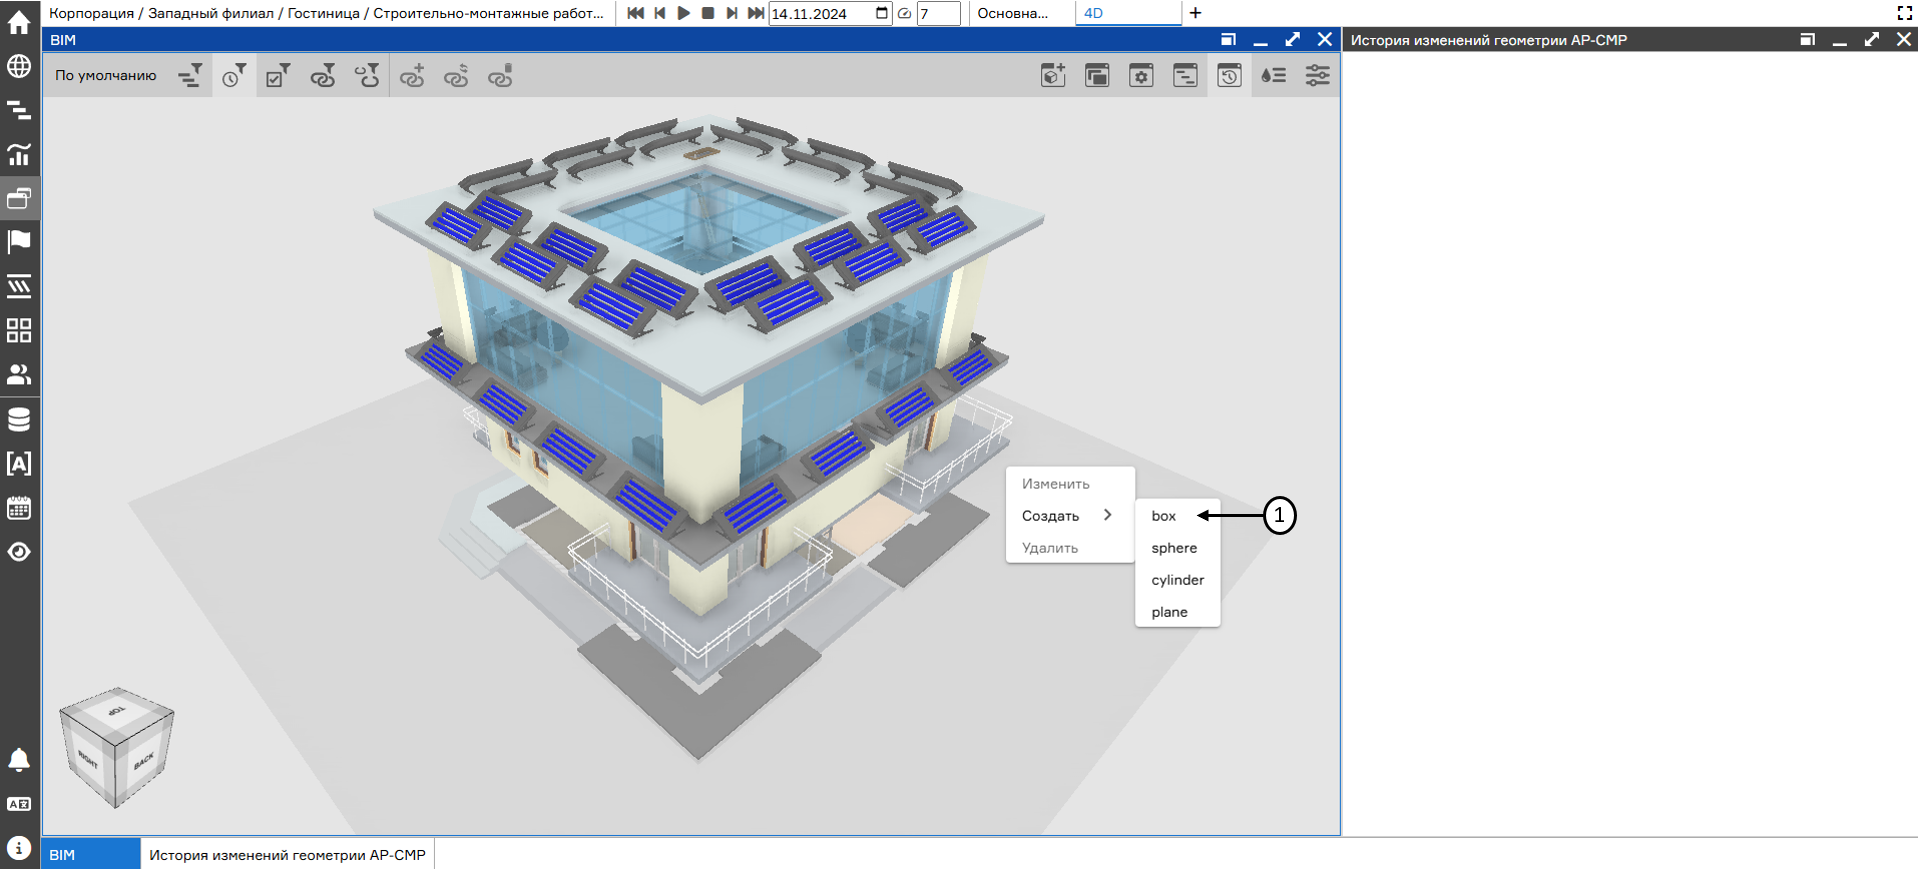
Task: Toggle the geometry change history icon
Action: click(x=1229, y=76)
